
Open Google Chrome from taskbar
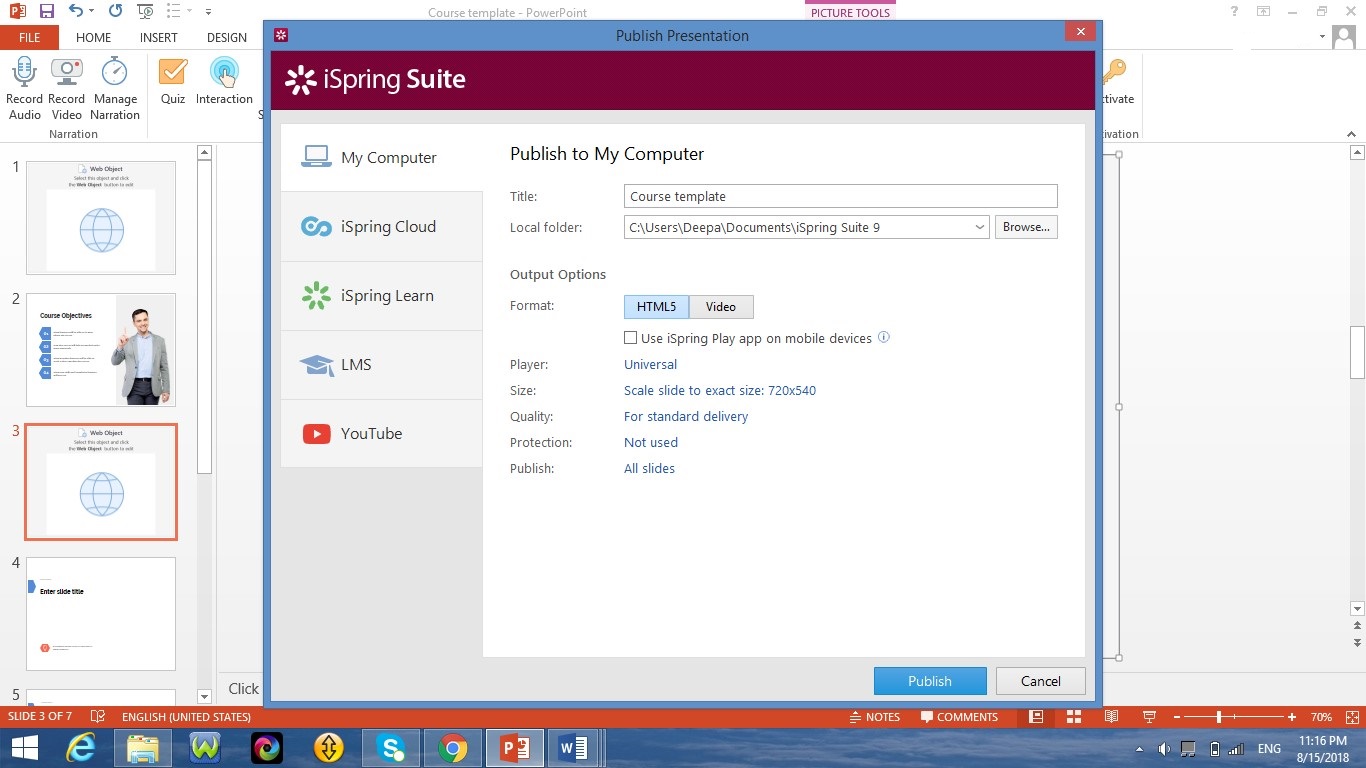pos(453,748)
